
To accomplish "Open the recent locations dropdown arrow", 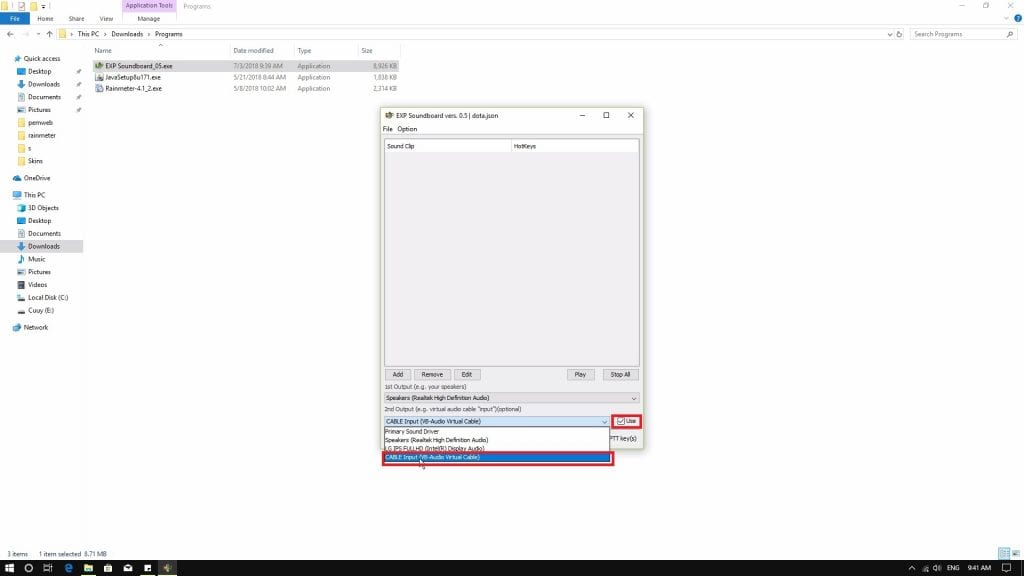I will click(39, 34).
